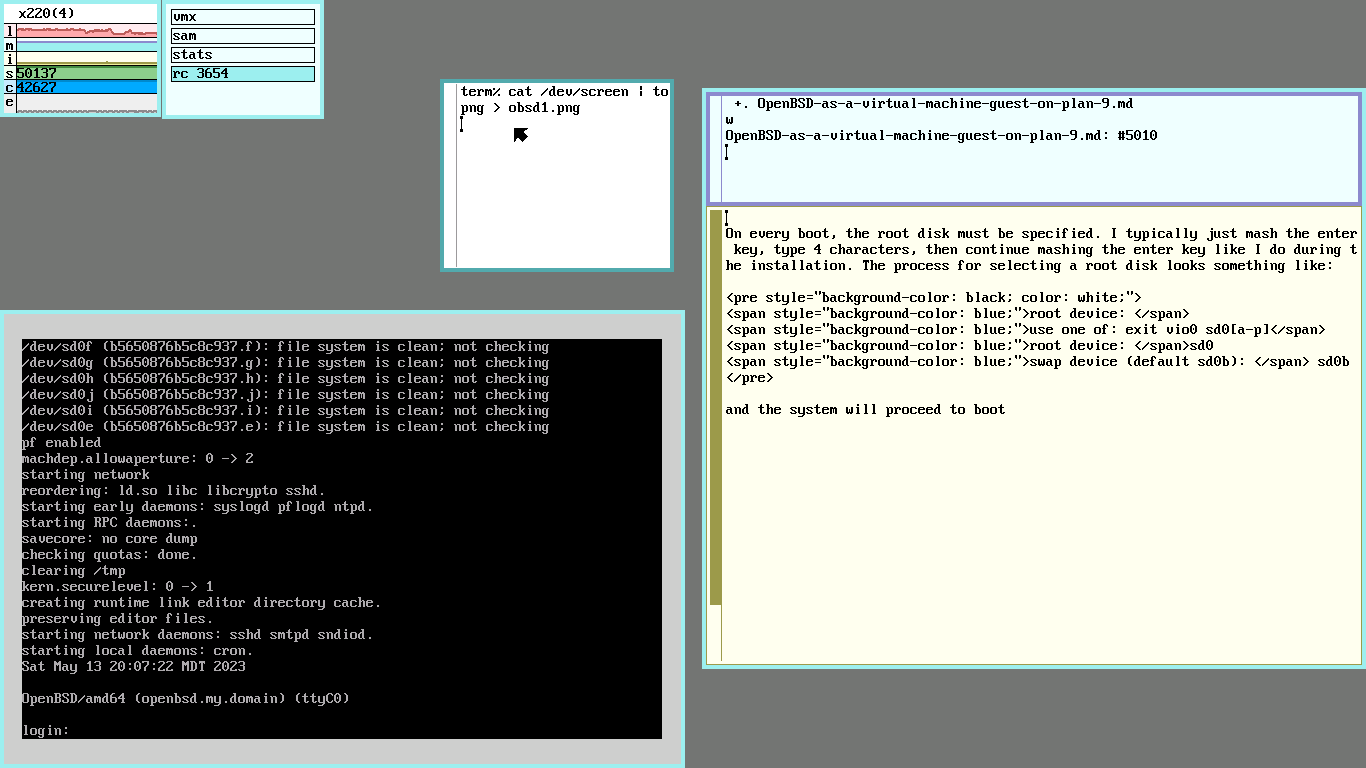
Task: Click the 'swap device (default sd0b)' line in sam
Action: click(1037, 362)
